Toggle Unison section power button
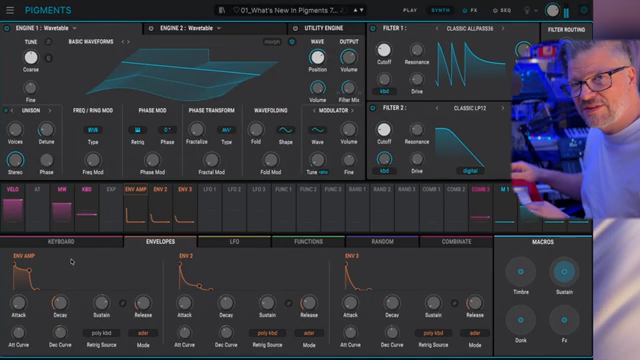 click(x=6, y=110)
